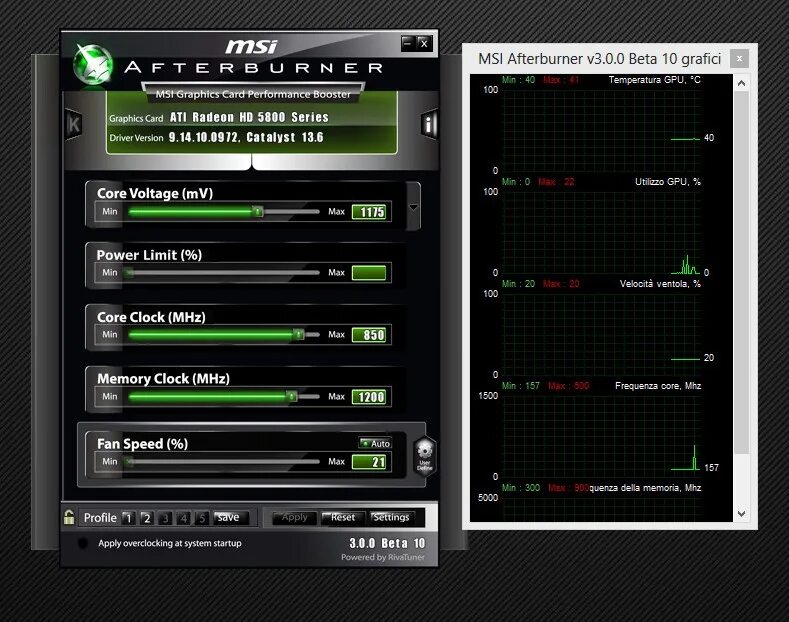Click the monitor window scroll down arrow
789x622 pixels.
[x=741, y=514]
